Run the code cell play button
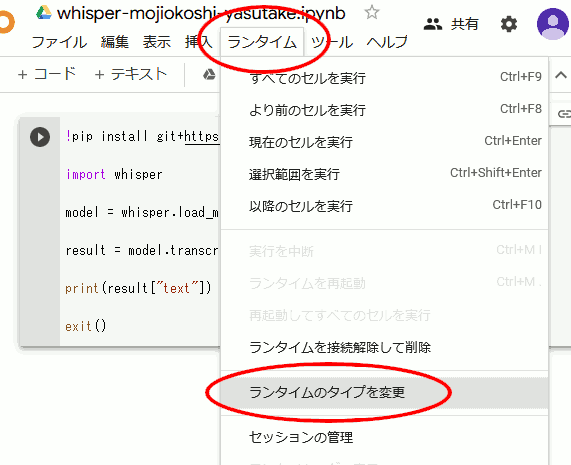Viewport: 571px width, 465px height. [40, 137]
